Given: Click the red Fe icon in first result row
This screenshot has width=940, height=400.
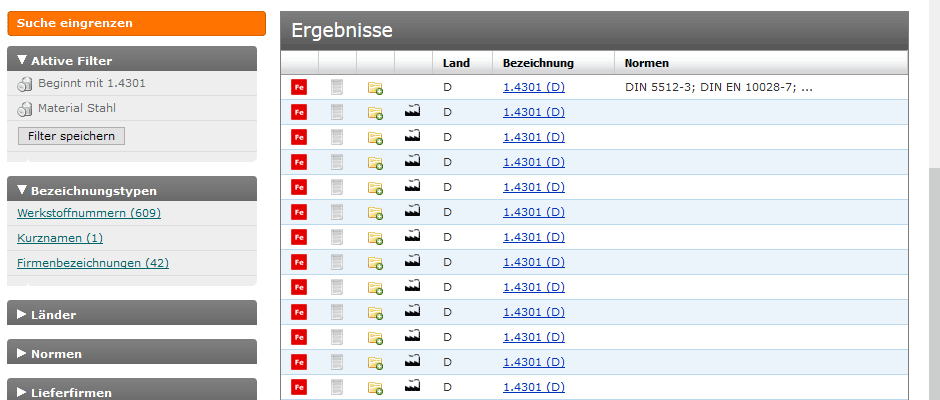Looking at the screenshot, I should [x=298, y=87].
